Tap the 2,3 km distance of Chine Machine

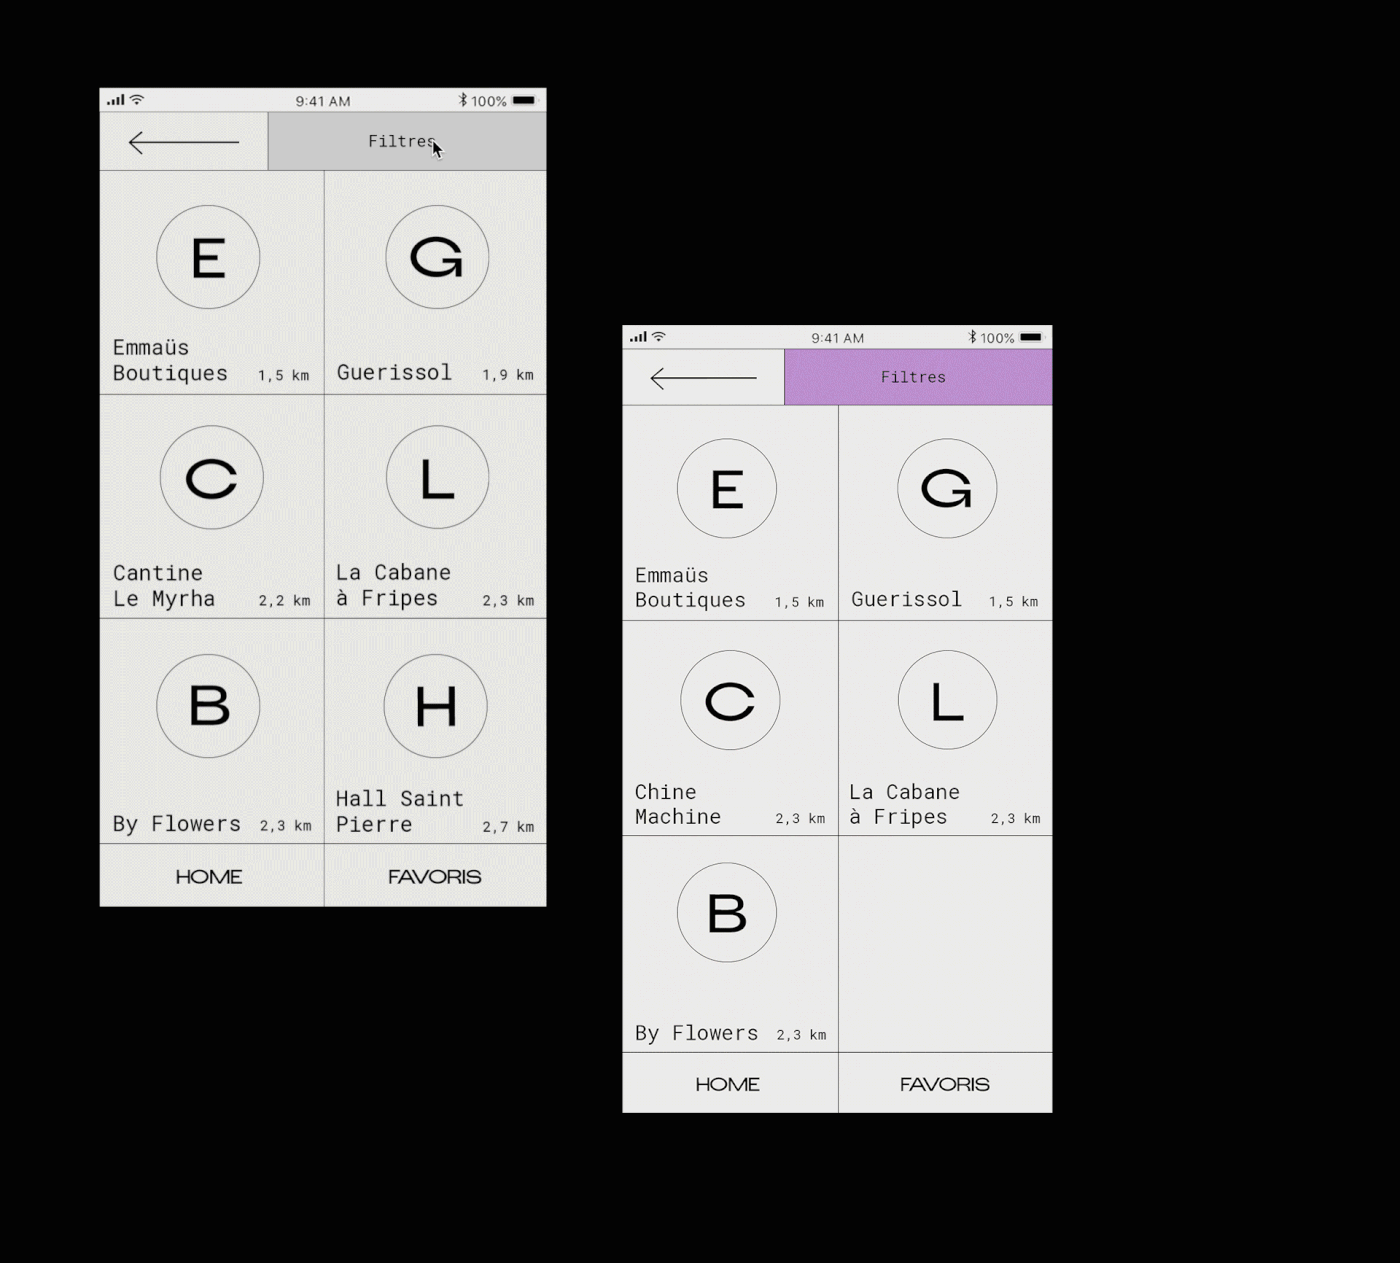tap(800, 819)
